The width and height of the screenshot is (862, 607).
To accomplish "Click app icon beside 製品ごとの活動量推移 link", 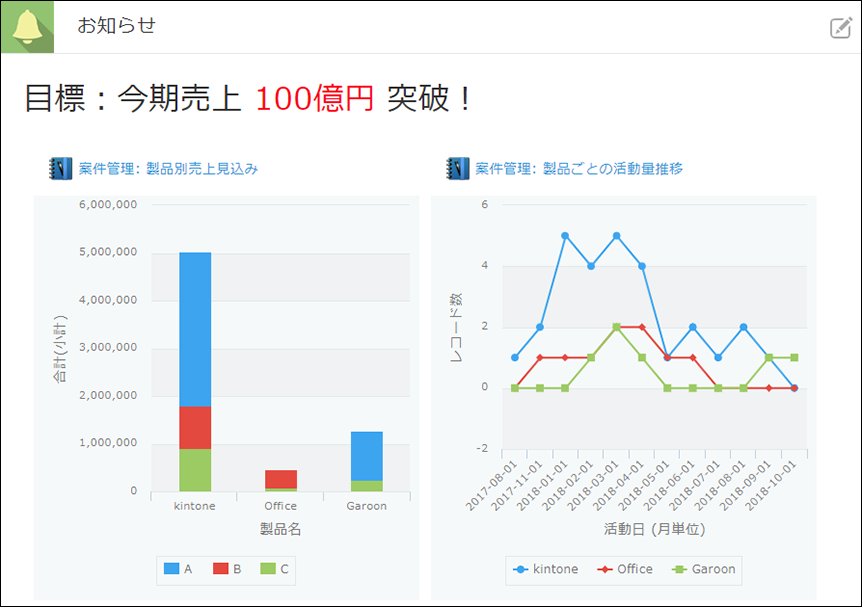I will 458,169.
